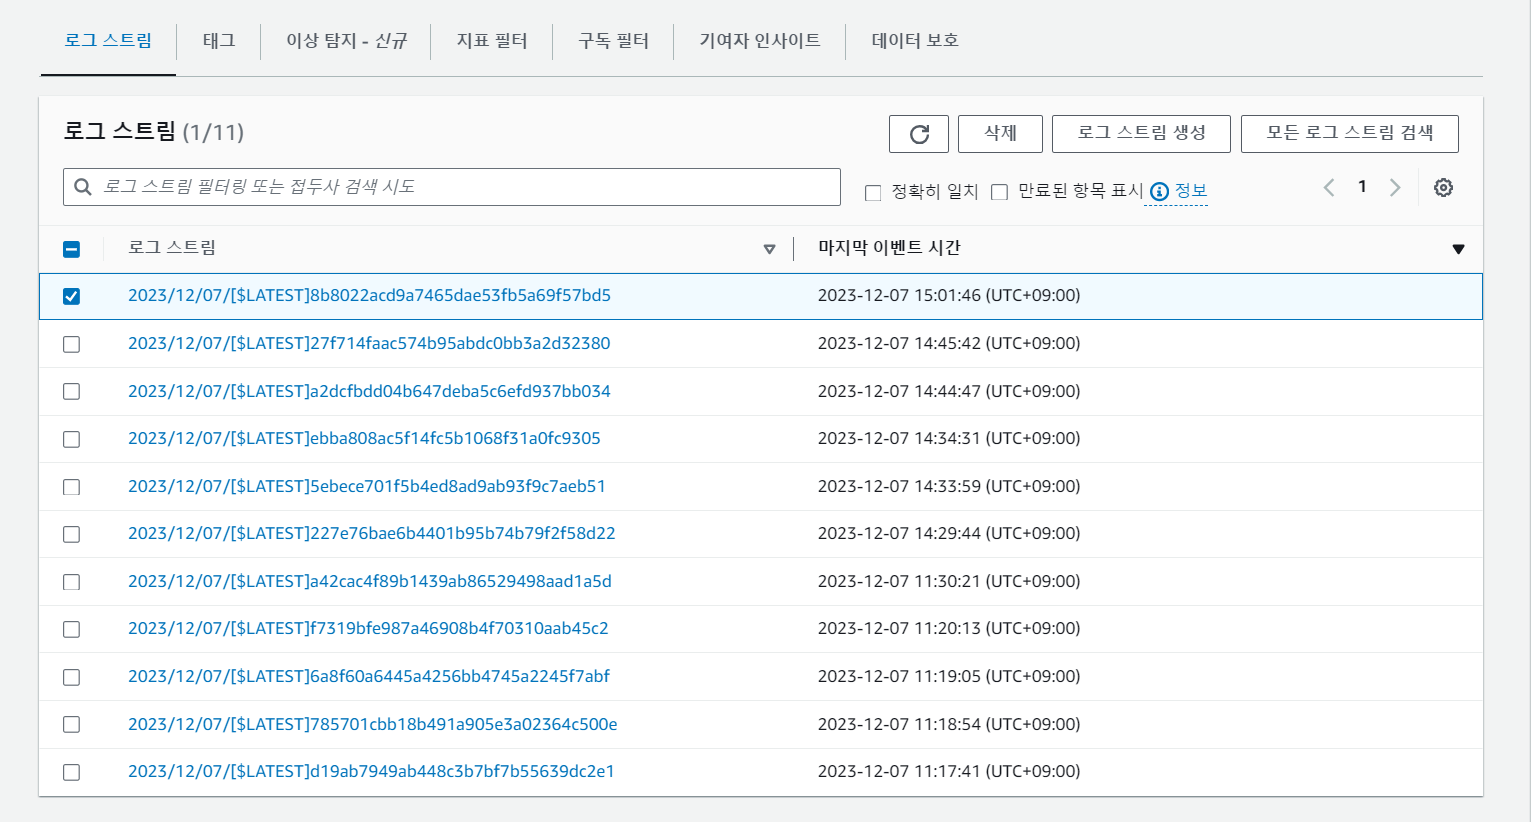Toggle the 정확히 일치 checkbox
This screenshot has height=822, width=1536.
pos(873,193)
